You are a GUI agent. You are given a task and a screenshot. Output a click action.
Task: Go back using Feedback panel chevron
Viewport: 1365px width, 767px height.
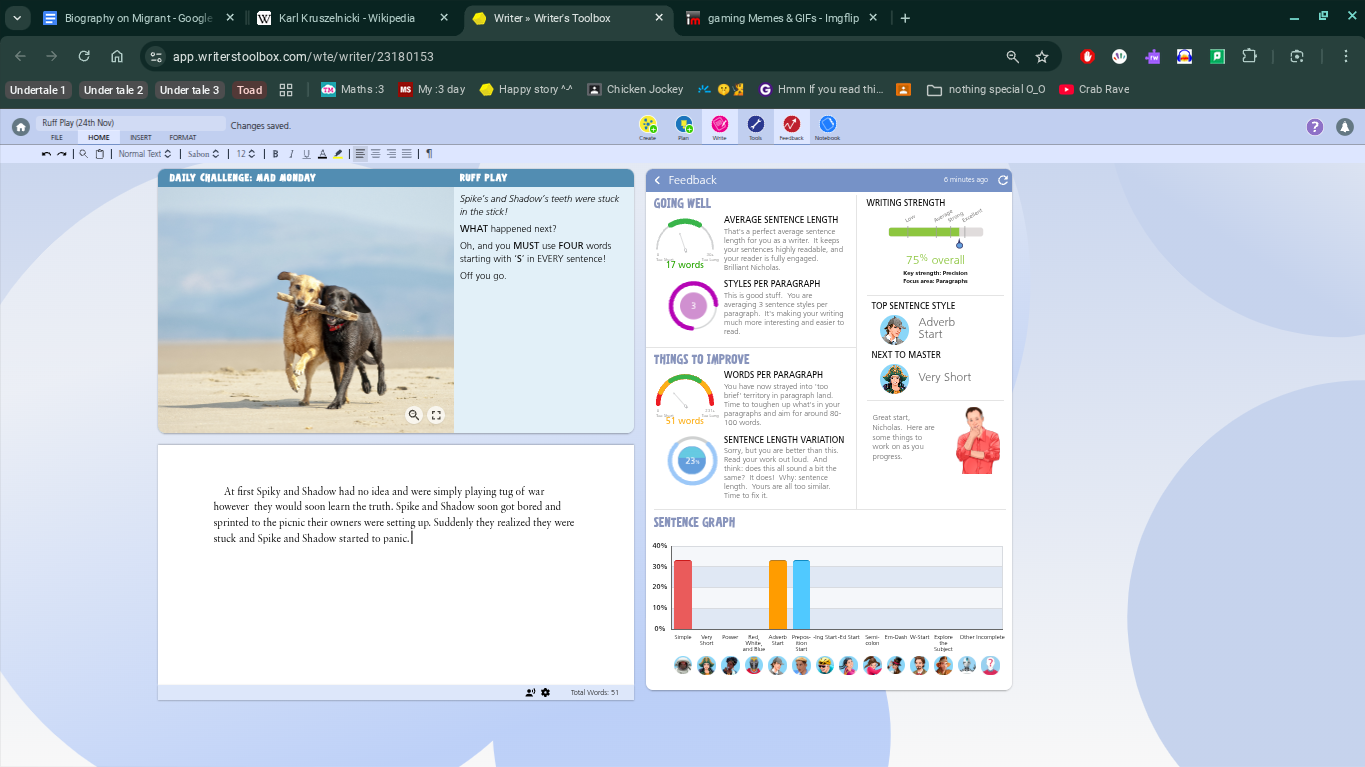coord(657,180)
